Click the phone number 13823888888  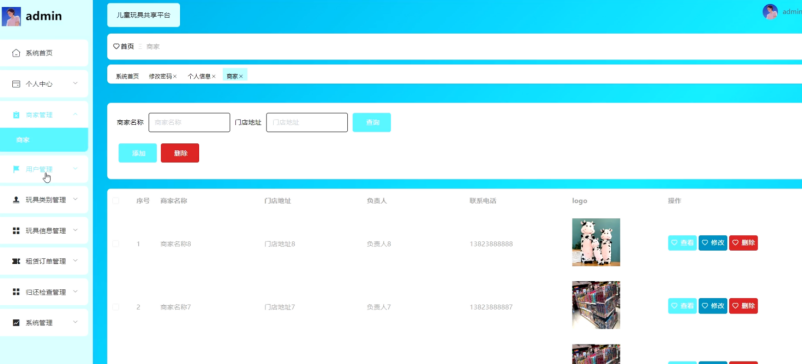491,244
